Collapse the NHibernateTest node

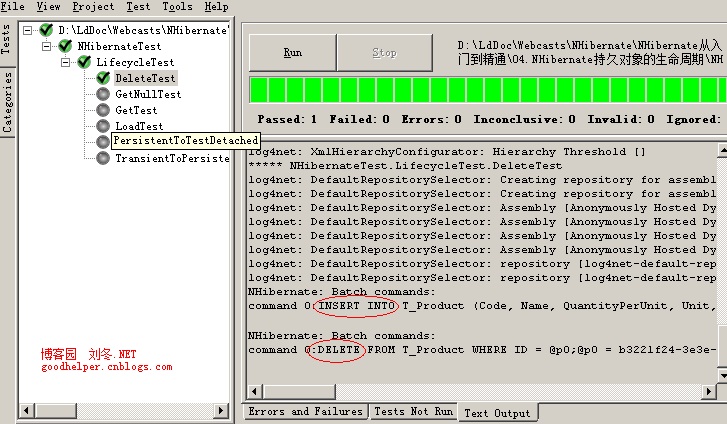point(46,46)
